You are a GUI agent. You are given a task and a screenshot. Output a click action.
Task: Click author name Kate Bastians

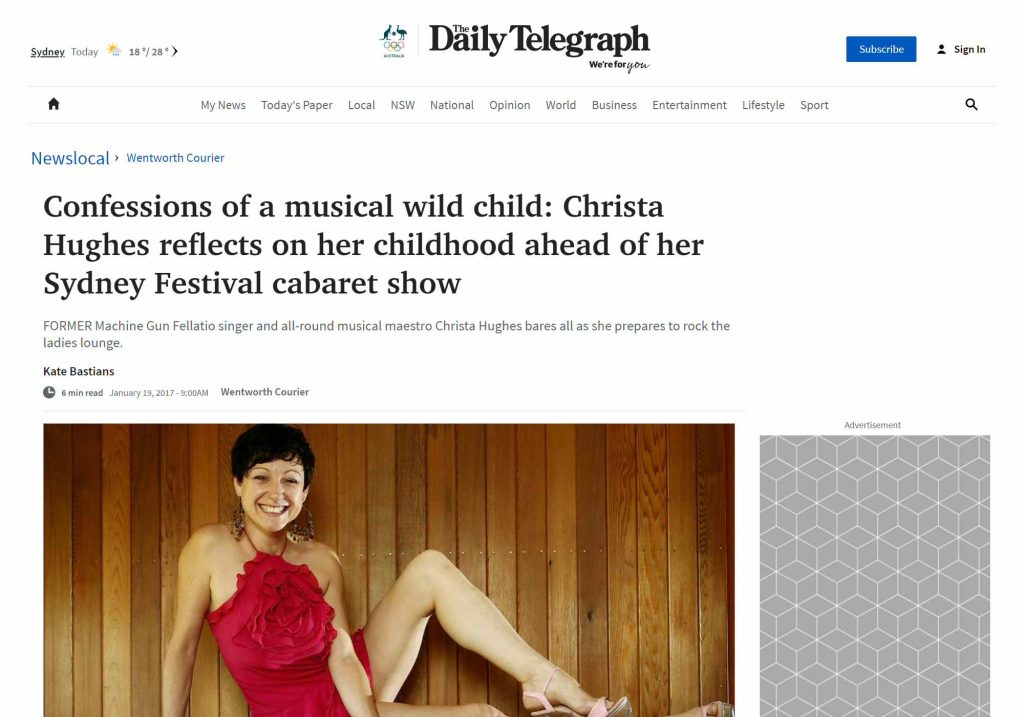click(x=78, y=371)
